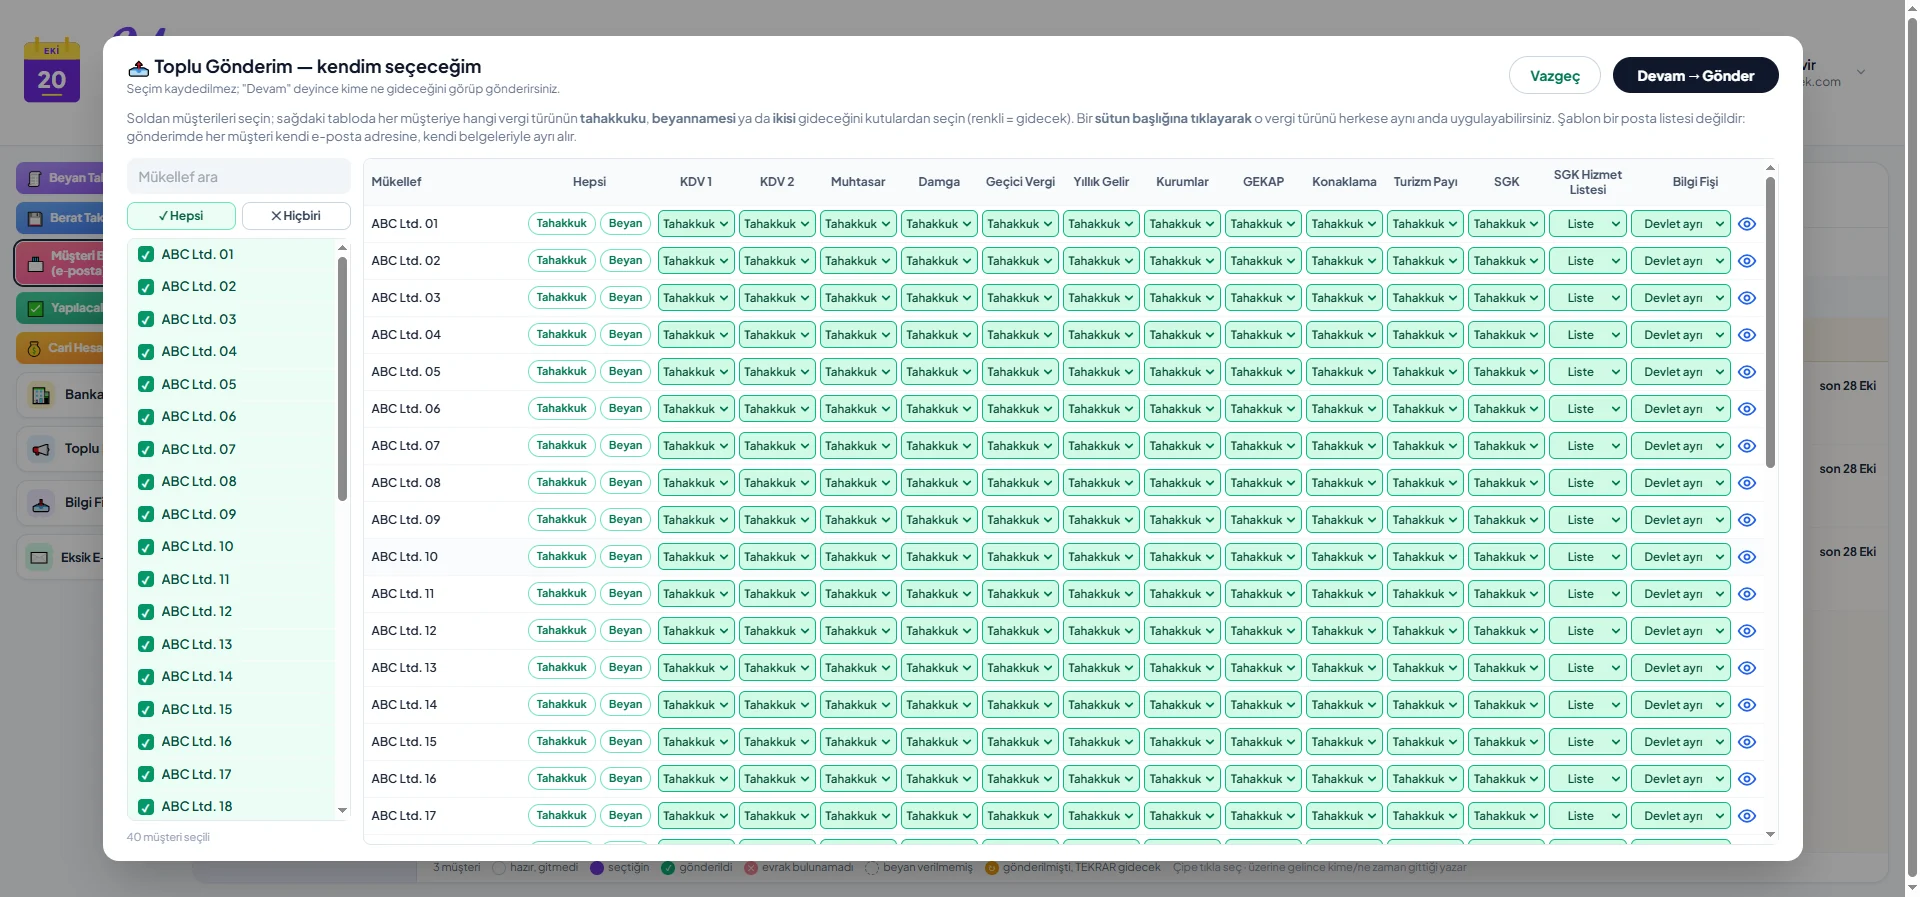Preview ABC Ltd. 05 via its eye icon

tap(1747, 372)
